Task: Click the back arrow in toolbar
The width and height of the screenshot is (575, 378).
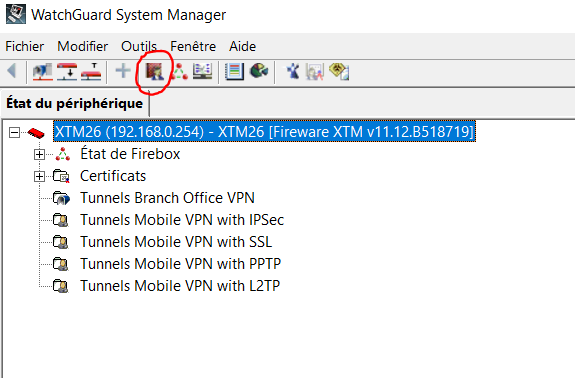Action: coord(12,70)
